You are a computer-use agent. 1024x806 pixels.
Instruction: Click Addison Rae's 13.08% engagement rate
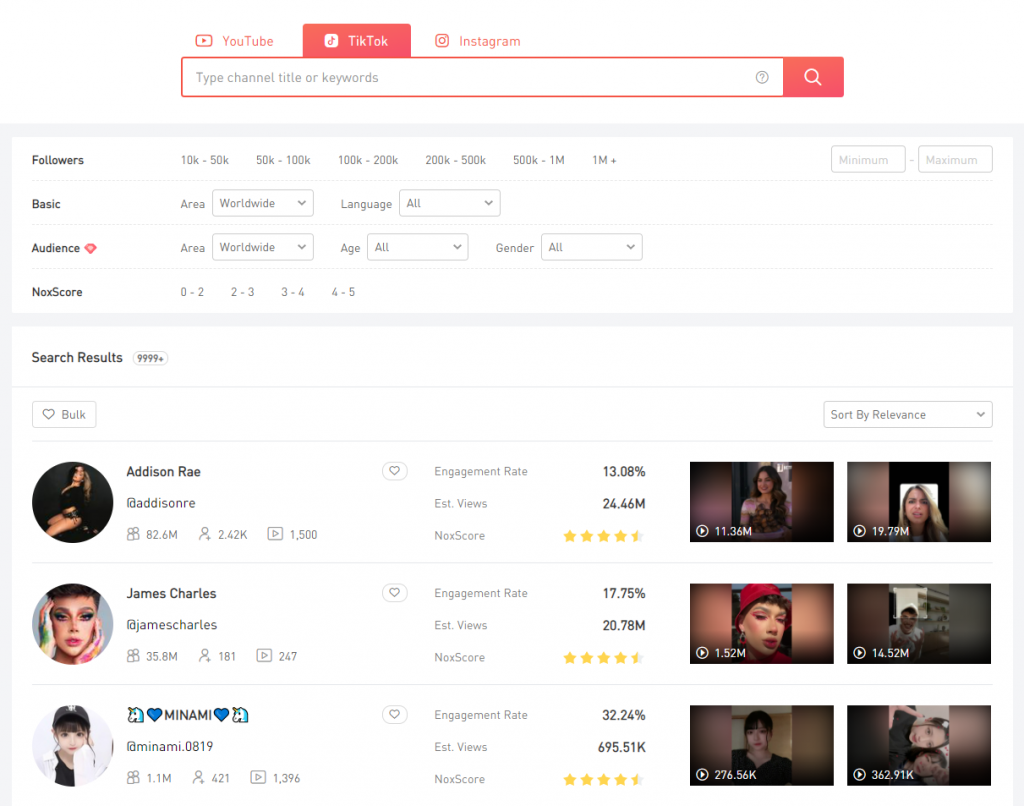pos(624,472)
